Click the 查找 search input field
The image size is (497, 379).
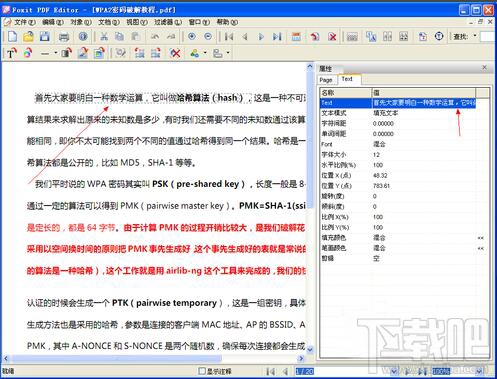(x=488, y=36)
